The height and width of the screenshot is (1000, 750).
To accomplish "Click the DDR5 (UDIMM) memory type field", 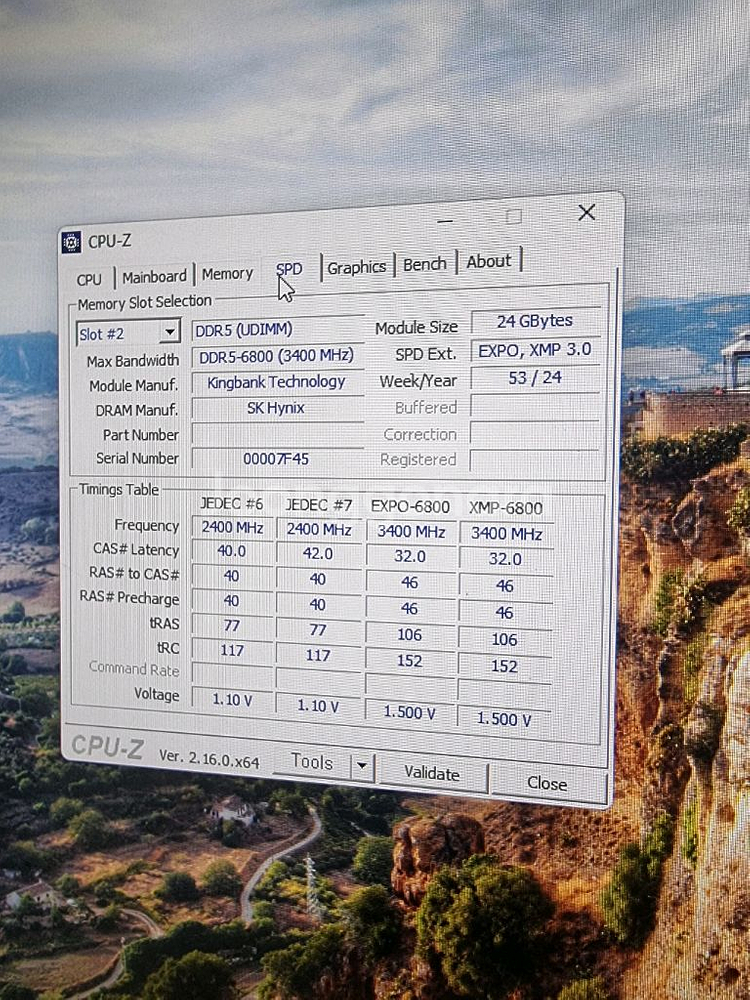I will coord(277,330).
